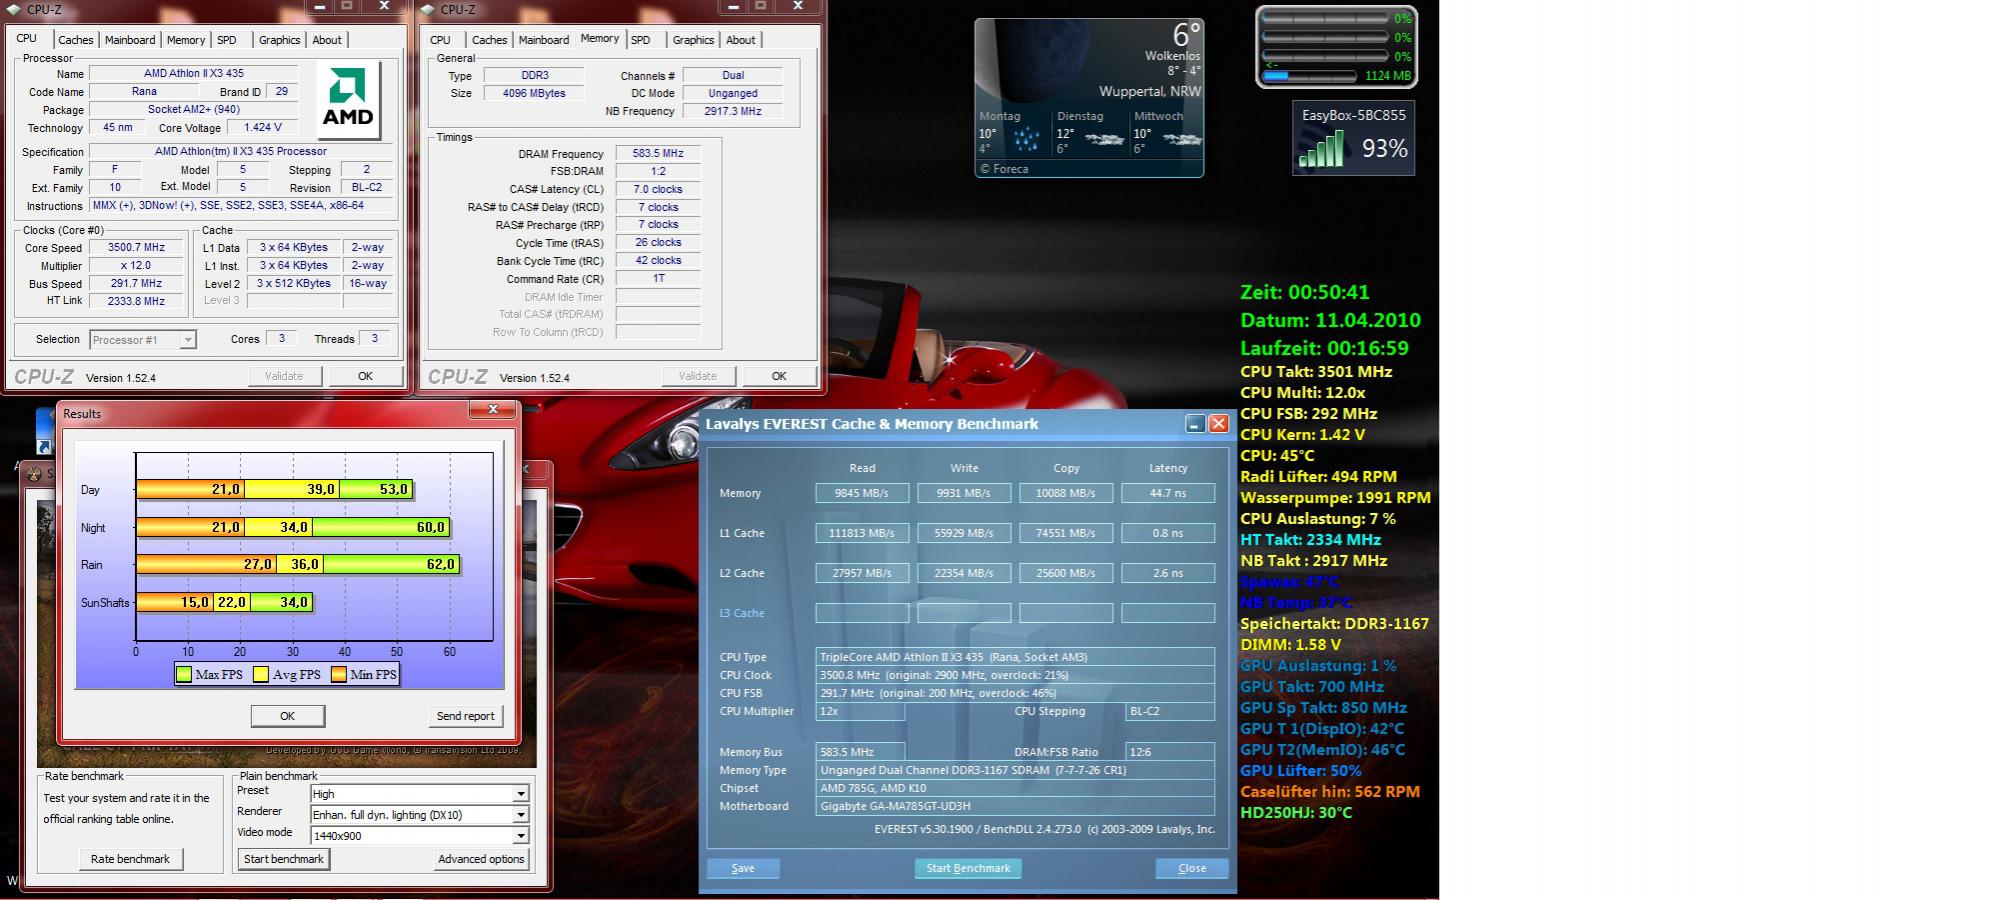The image size is (2007, 900).
Task: Click the orange Min FPS legend swatch
Action: (x=339, y=675)
